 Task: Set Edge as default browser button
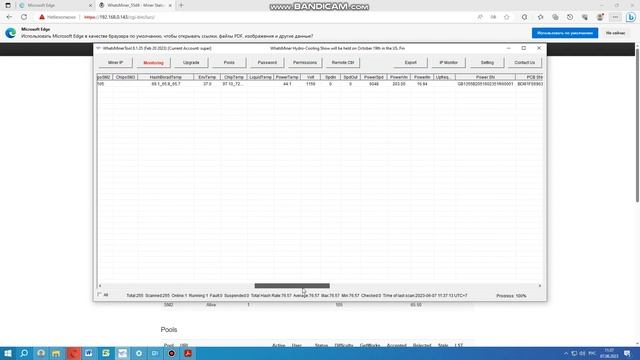coord(565,33)
